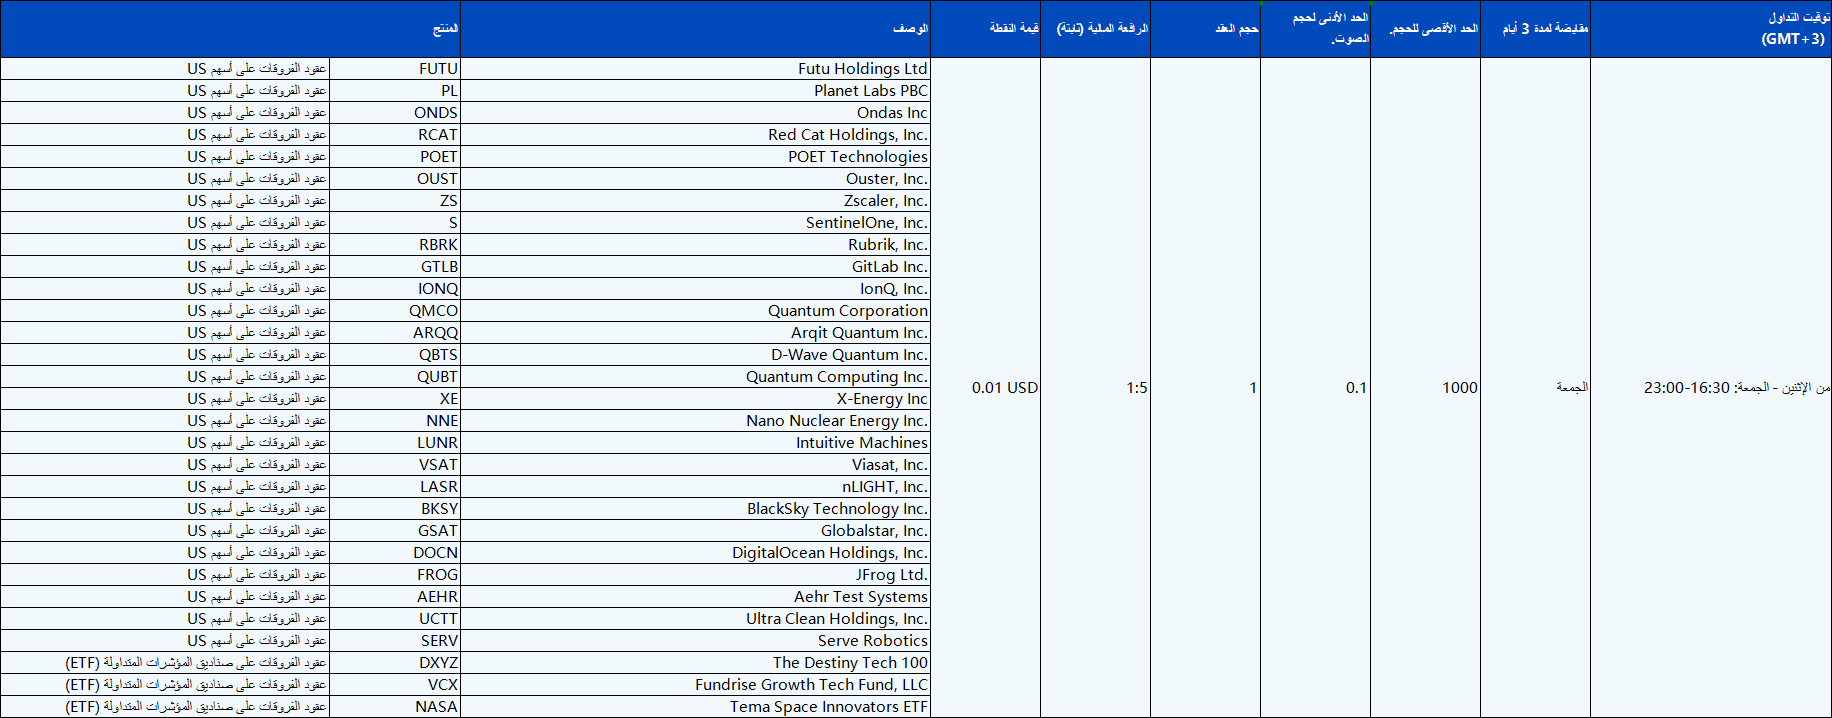The image size is (1832, 718).
Task: Click the IONQ ticker cell
Action: point(395,289)
